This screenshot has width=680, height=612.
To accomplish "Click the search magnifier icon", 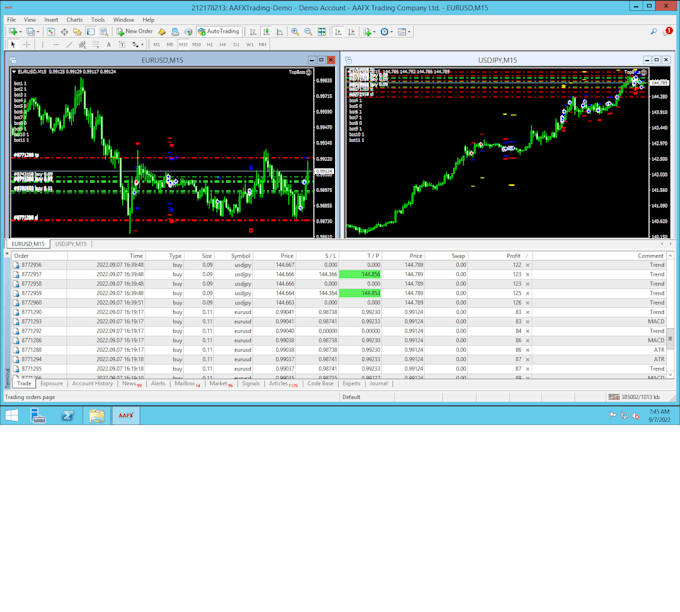I will coord(654,31).
